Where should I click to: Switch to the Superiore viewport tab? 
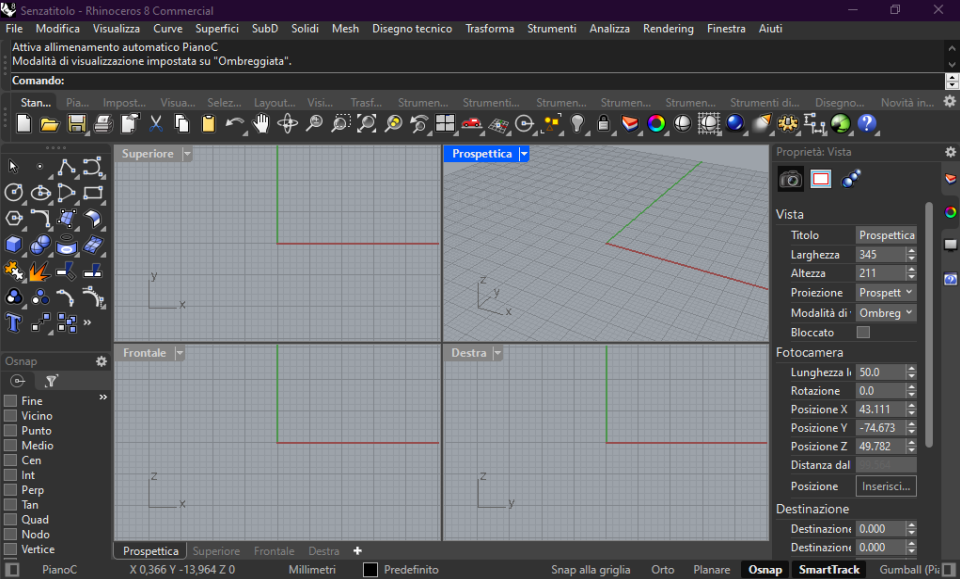coord(216,551)
